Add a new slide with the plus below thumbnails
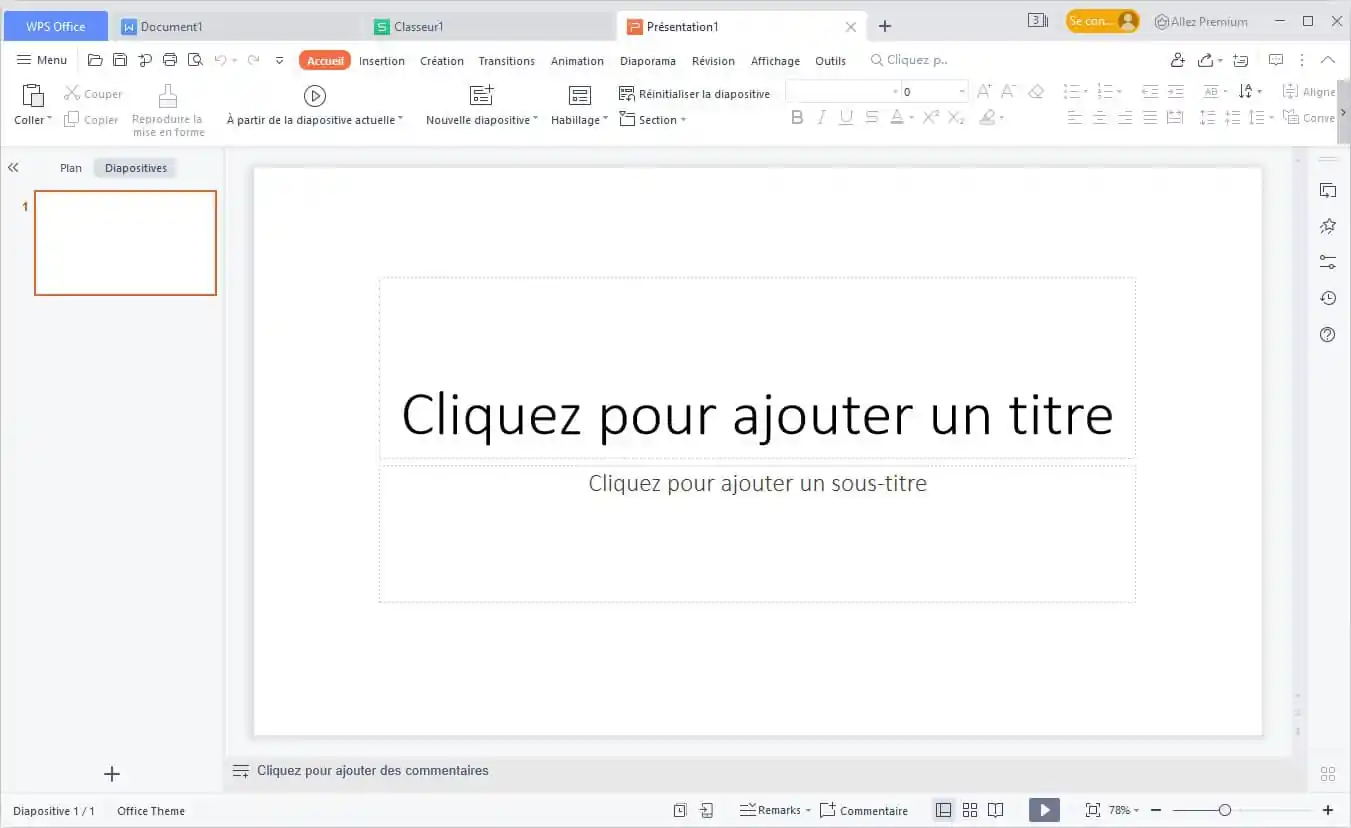Screen dimensions: 1351x828 (x=112, y=774)
